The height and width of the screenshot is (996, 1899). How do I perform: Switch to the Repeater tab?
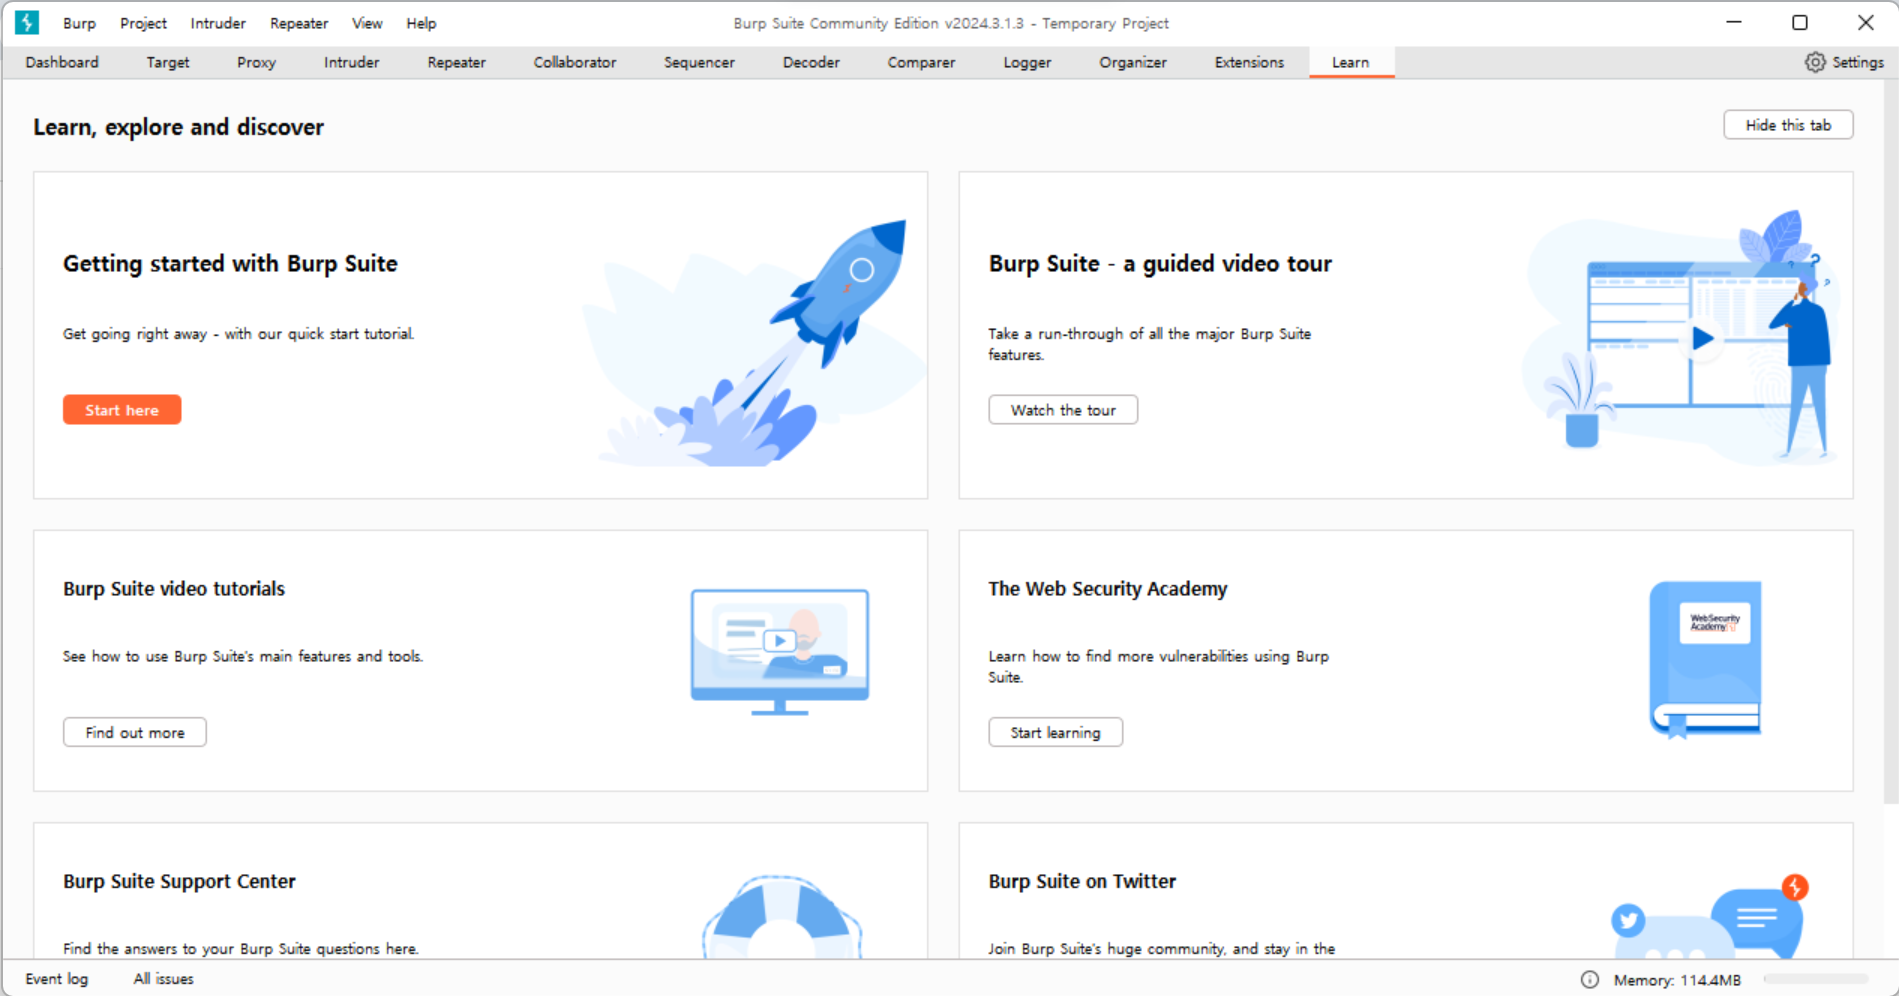456,62
